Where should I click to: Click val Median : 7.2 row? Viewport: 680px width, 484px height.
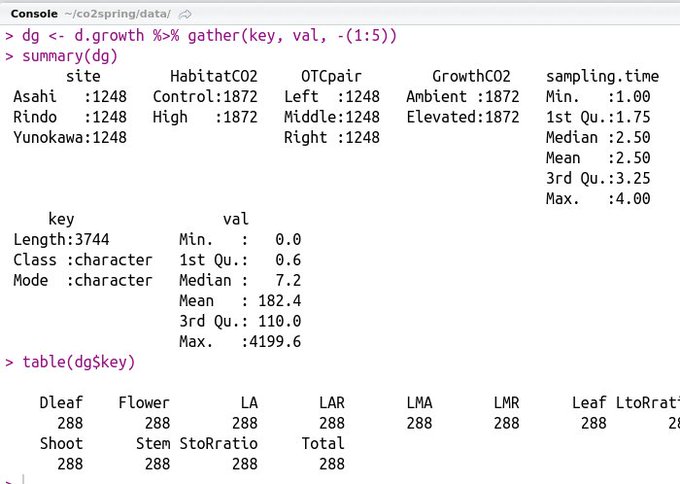coord(240,280)
